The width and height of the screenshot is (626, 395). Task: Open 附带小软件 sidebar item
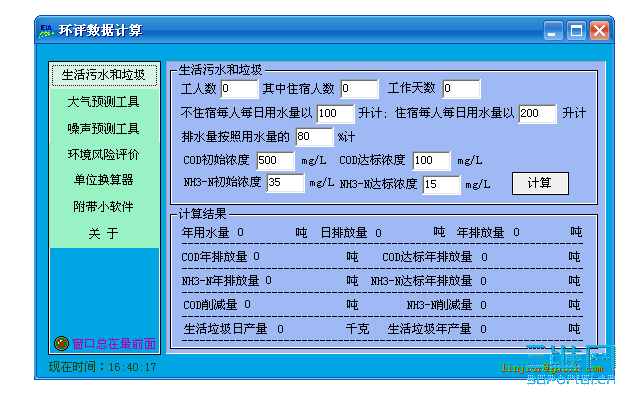(104, 207)
